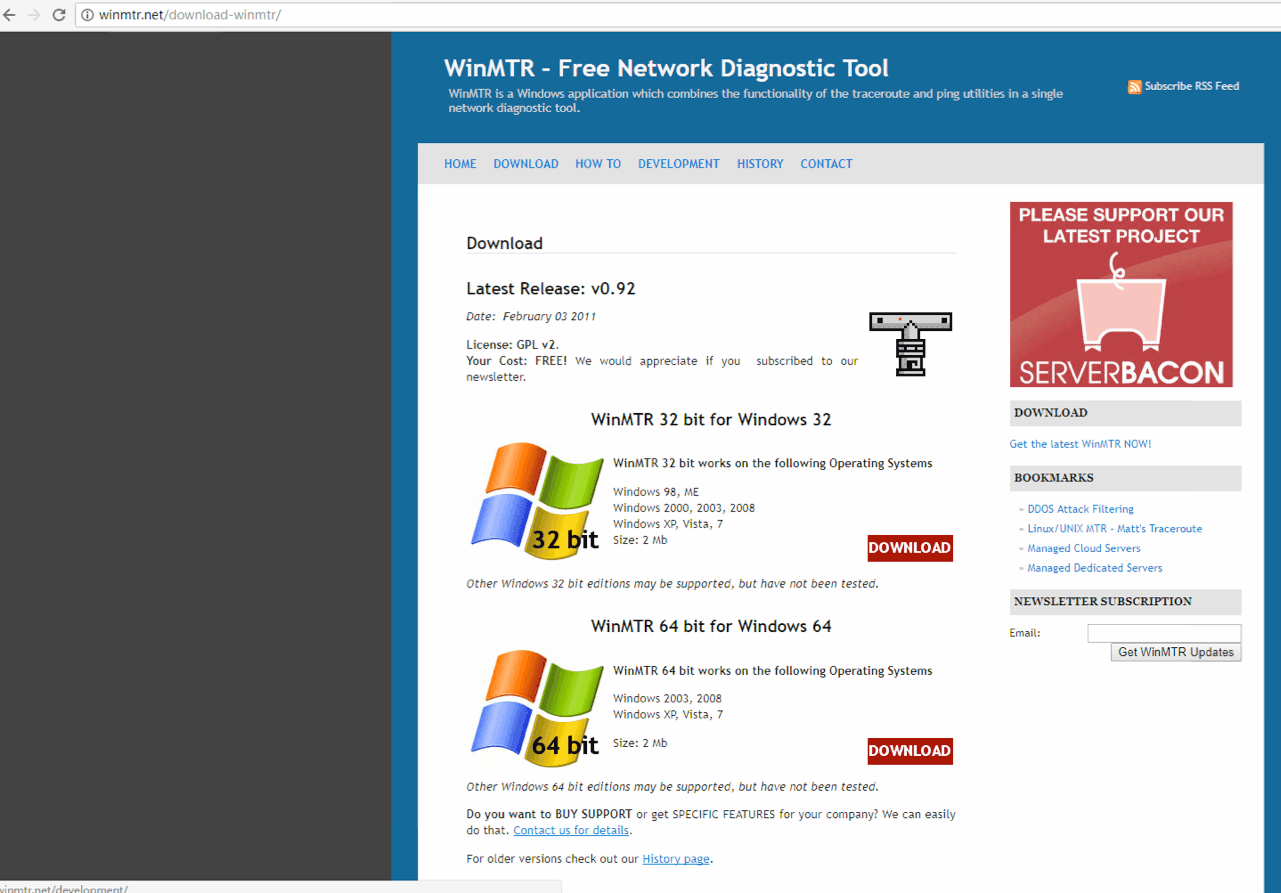Click the Windows 98, ME text line

656,492
